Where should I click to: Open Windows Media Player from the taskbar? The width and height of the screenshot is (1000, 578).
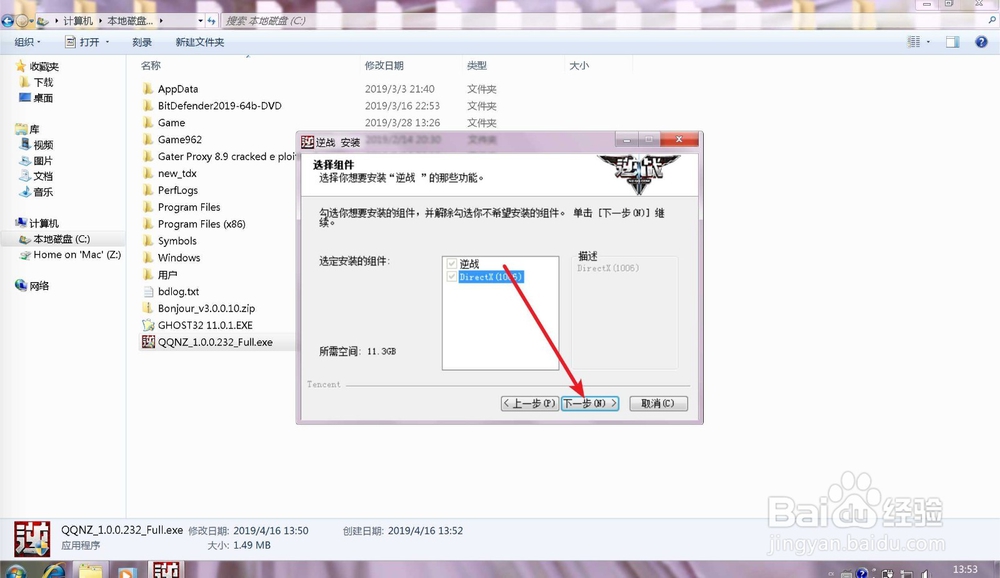pos(127,571)
